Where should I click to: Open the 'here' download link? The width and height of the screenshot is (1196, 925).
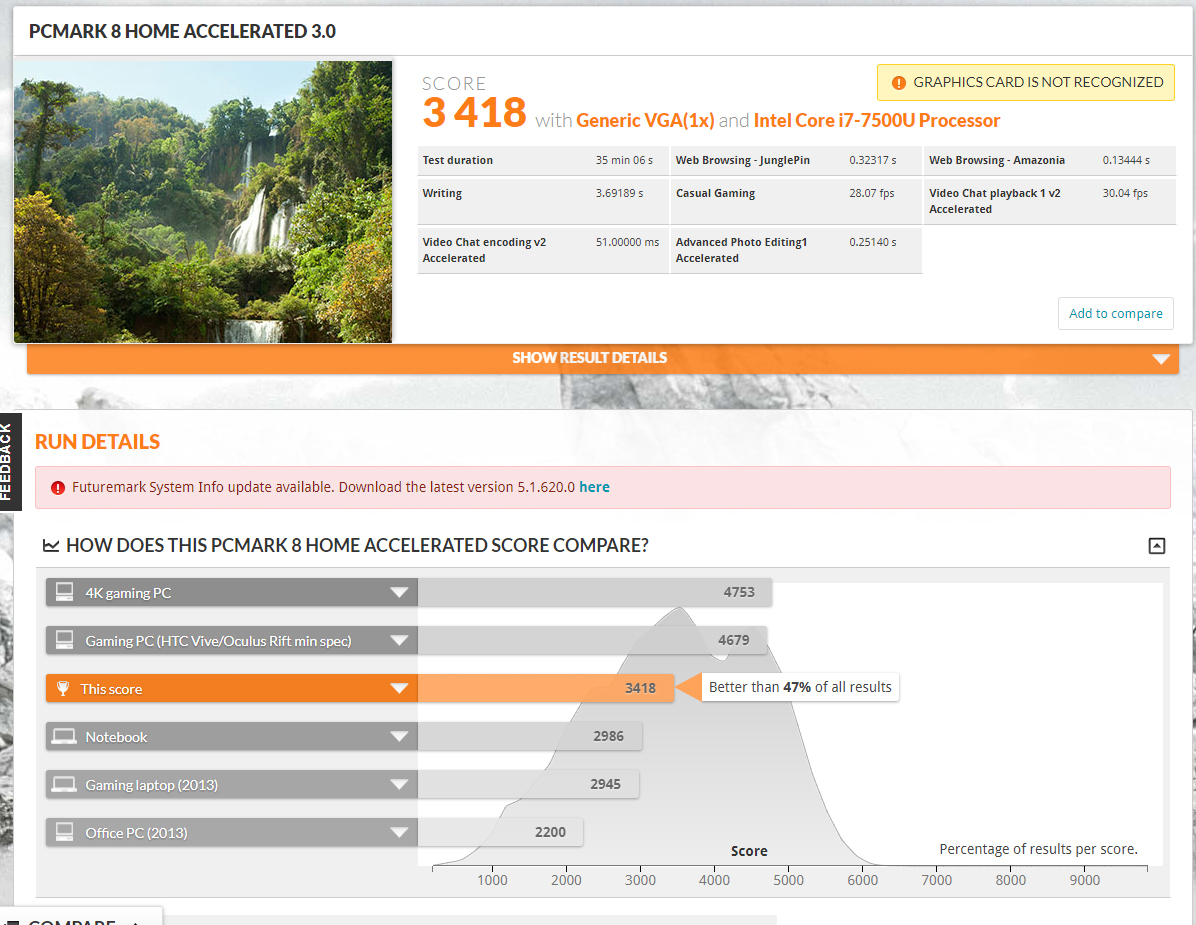coord(594,487)
